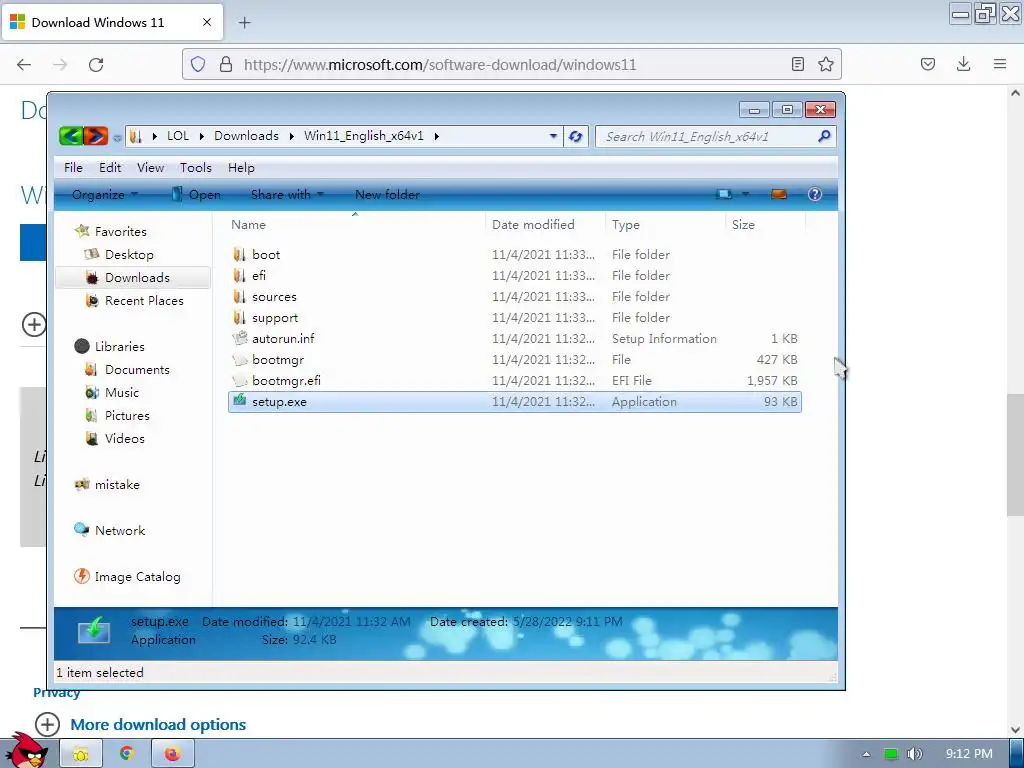Open the Edit menu
1024x768 pixels.
(x=110, y=168)
